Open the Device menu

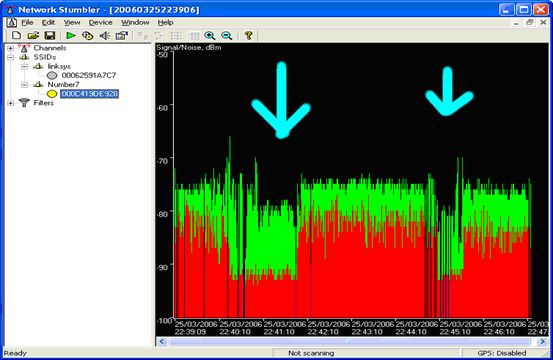point(100,23)
